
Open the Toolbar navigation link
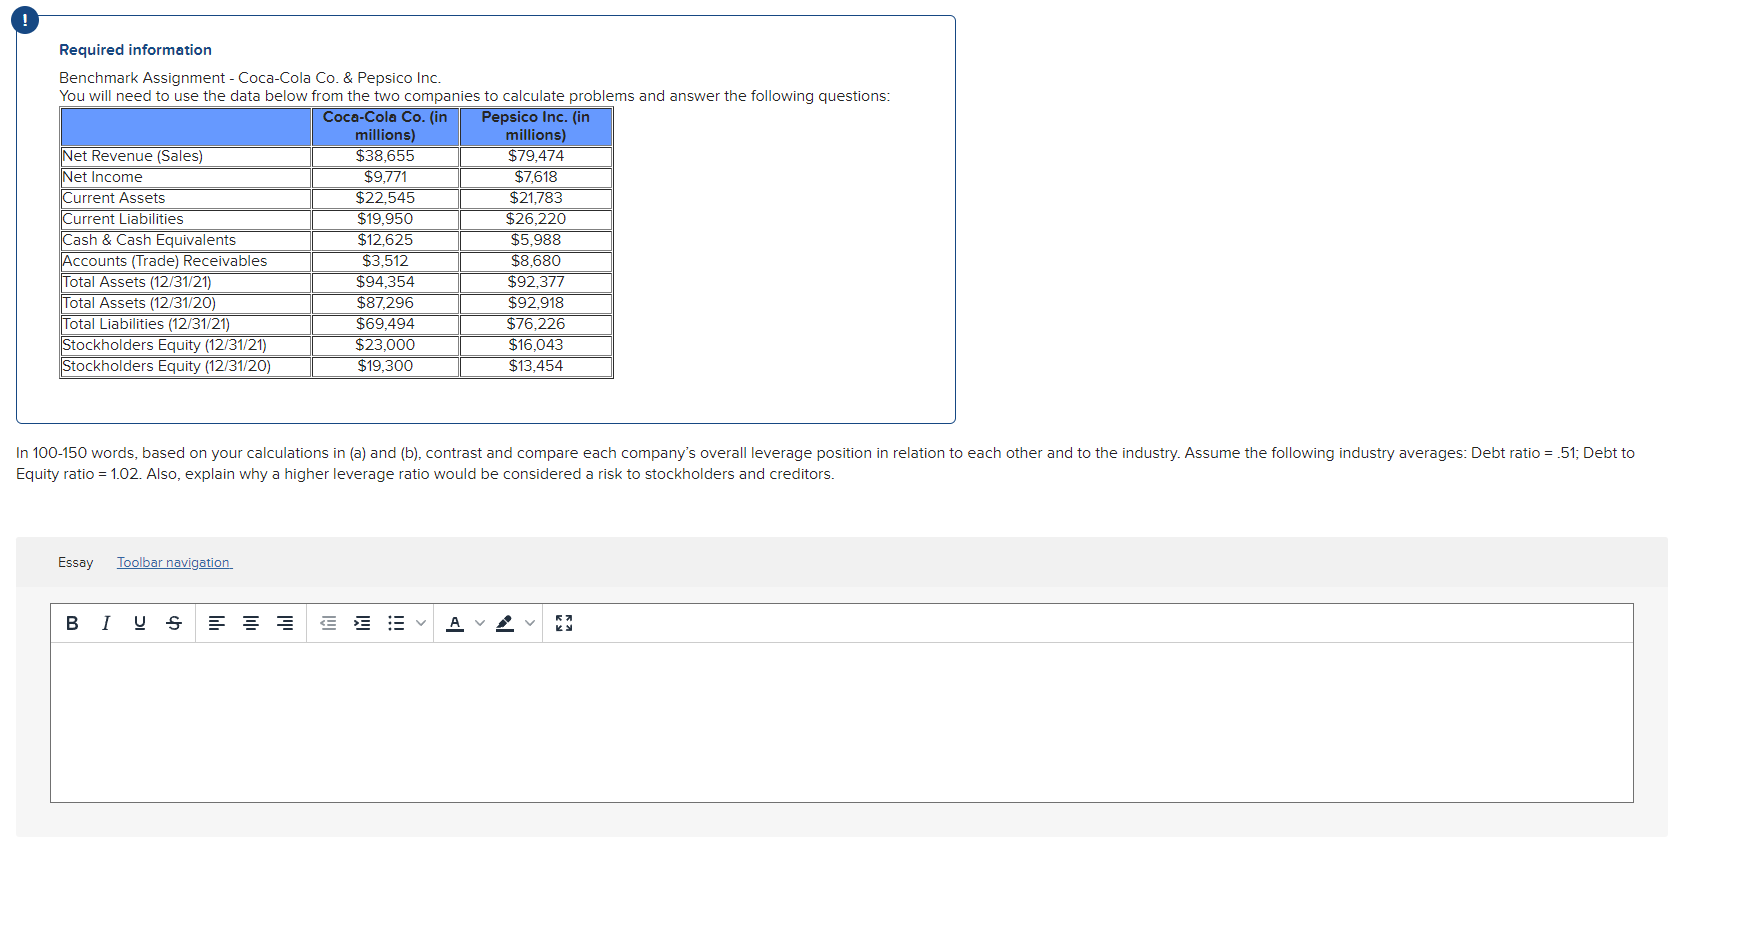173,562
